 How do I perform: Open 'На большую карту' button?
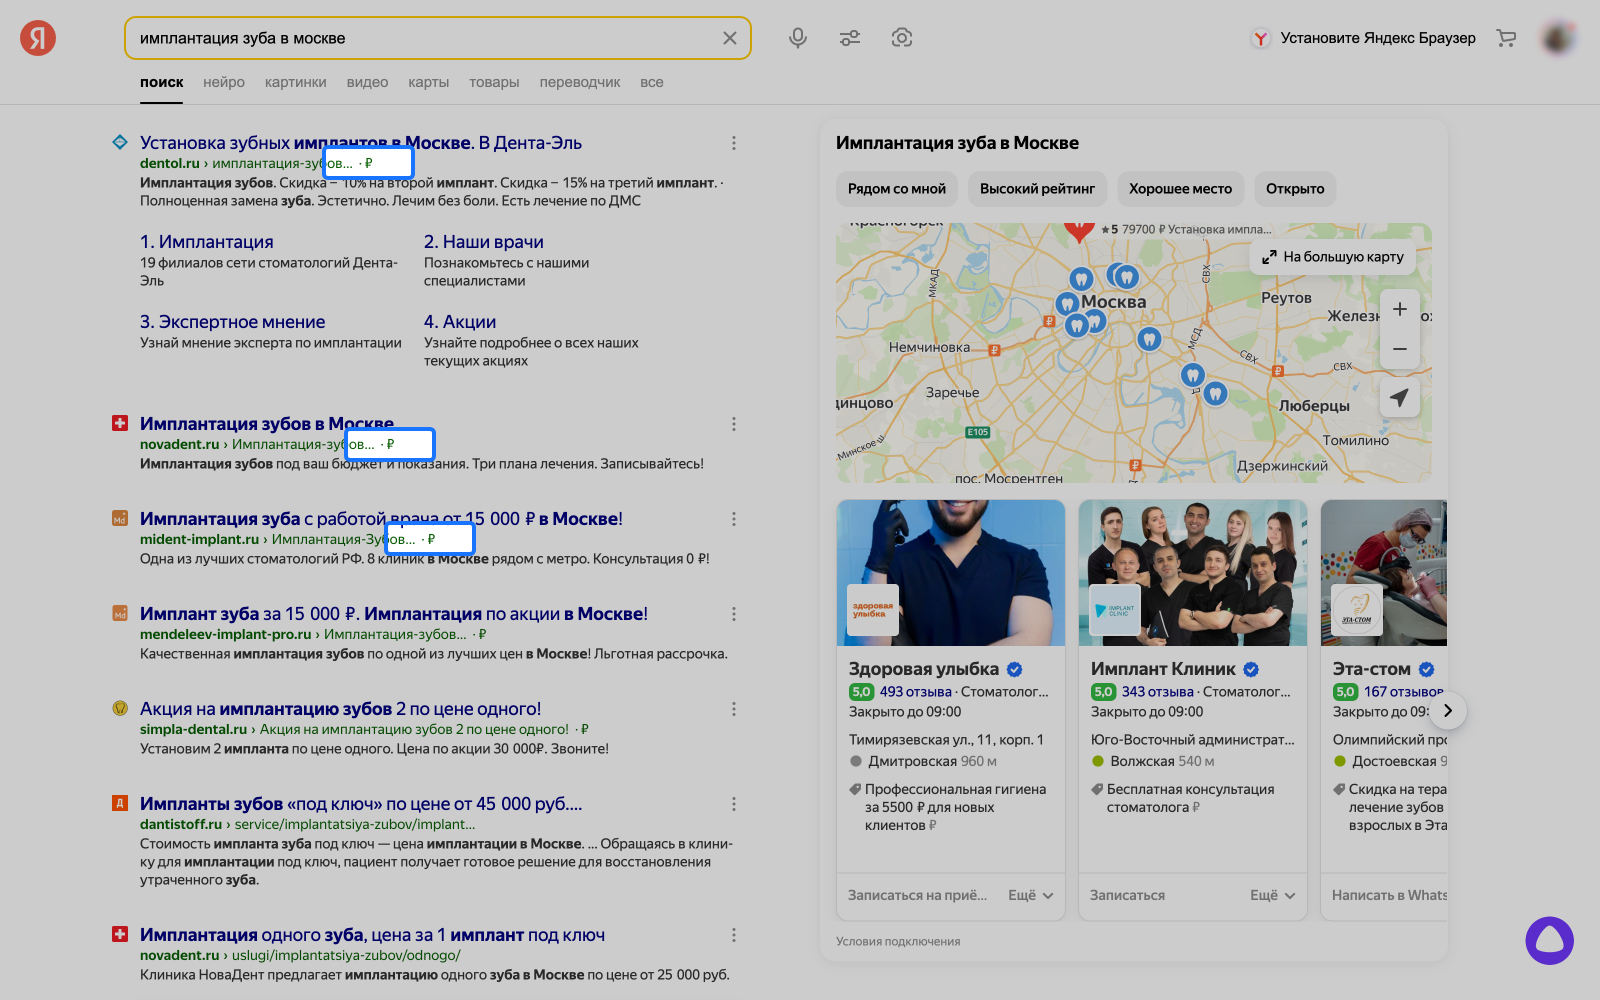(x=1333, y=257)
